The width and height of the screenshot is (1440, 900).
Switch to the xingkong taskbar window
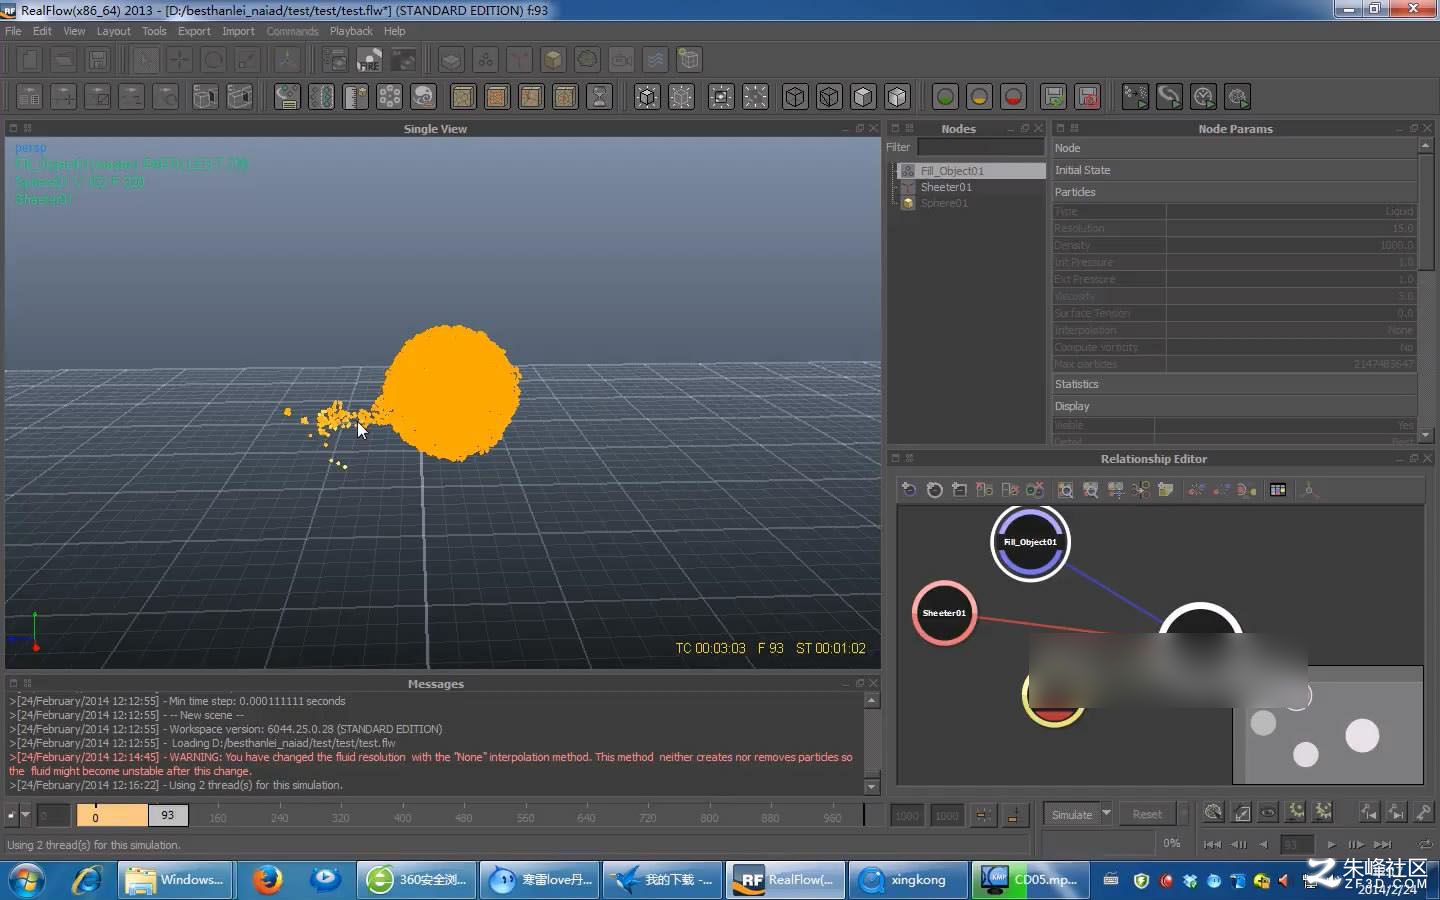(910, 880)
